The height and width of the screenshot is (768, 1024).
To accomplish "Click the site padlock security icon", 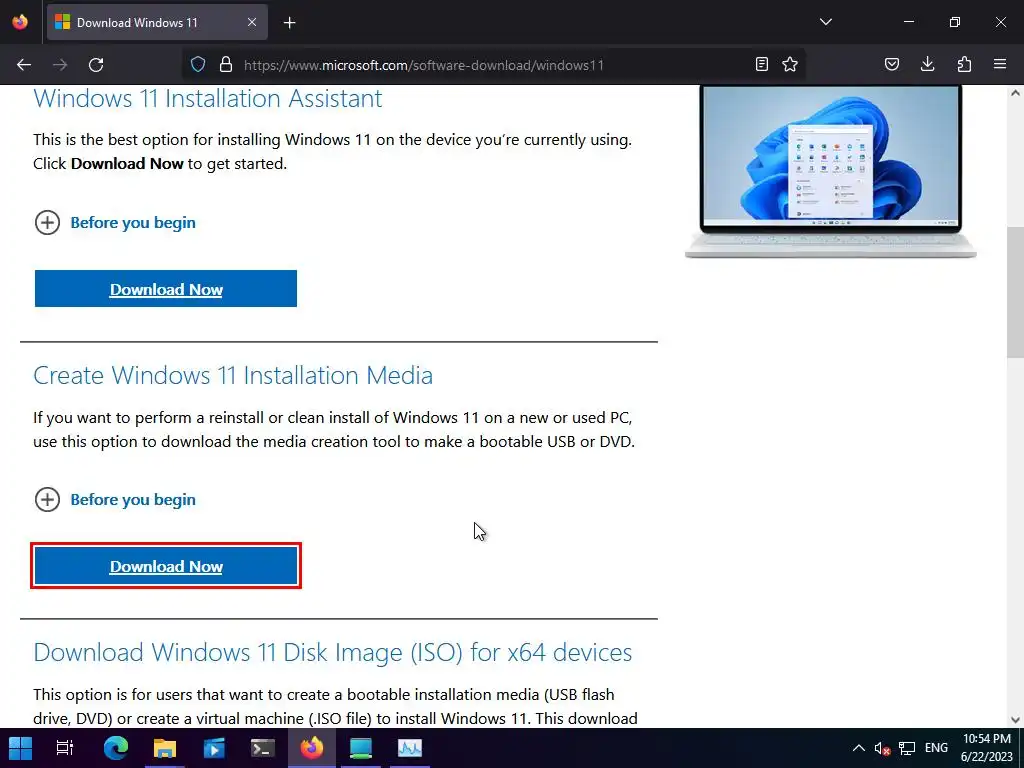I will [226, 65].
